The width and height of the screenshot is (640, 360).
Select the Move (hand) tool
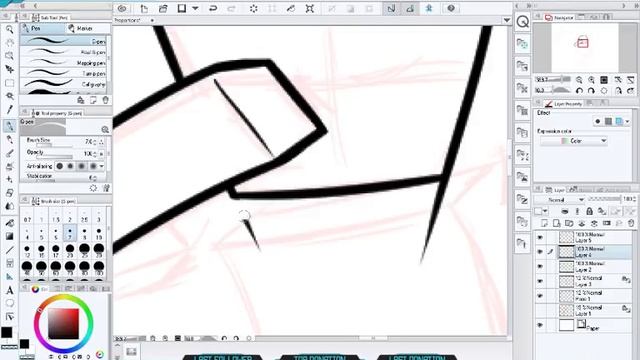click(x=9, y=43)
